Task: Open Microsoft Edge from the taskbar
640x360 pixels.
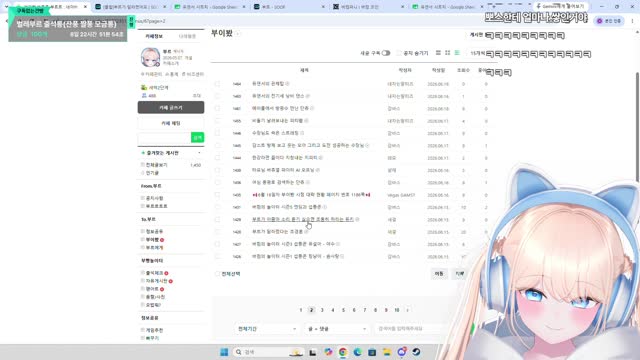Action: point(358,352)
